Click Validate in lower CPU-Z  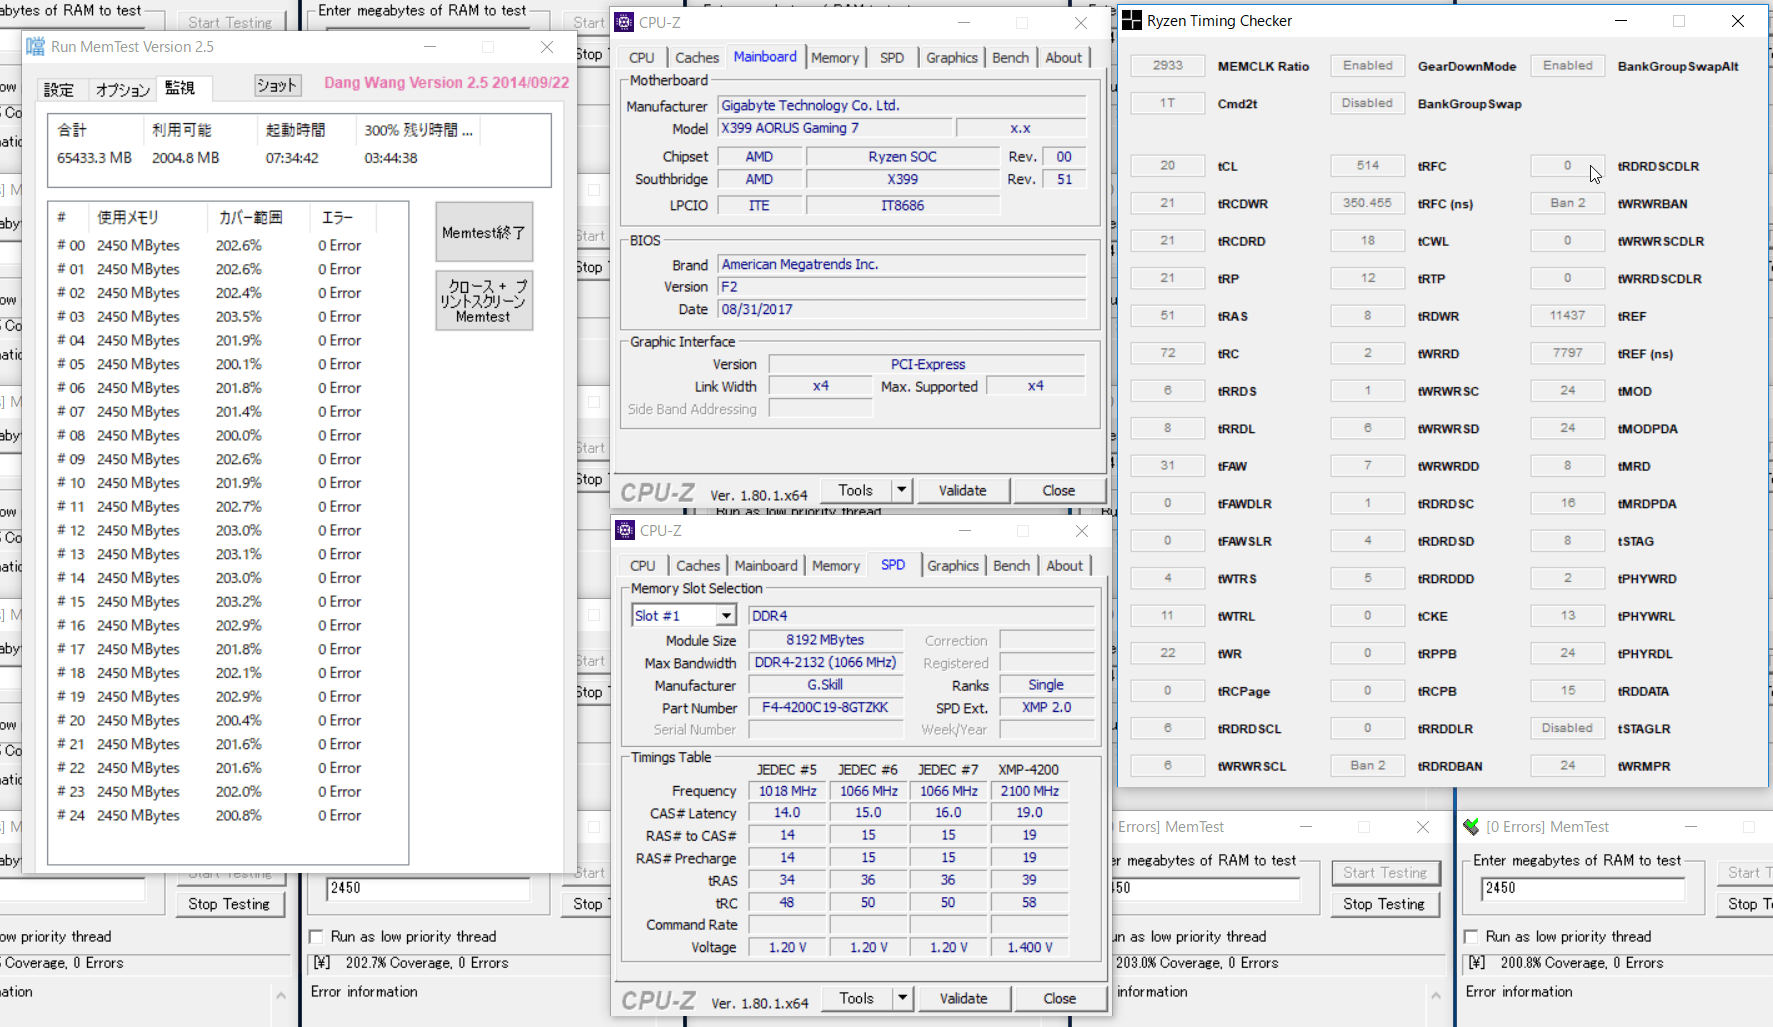[x=963, y=998]
